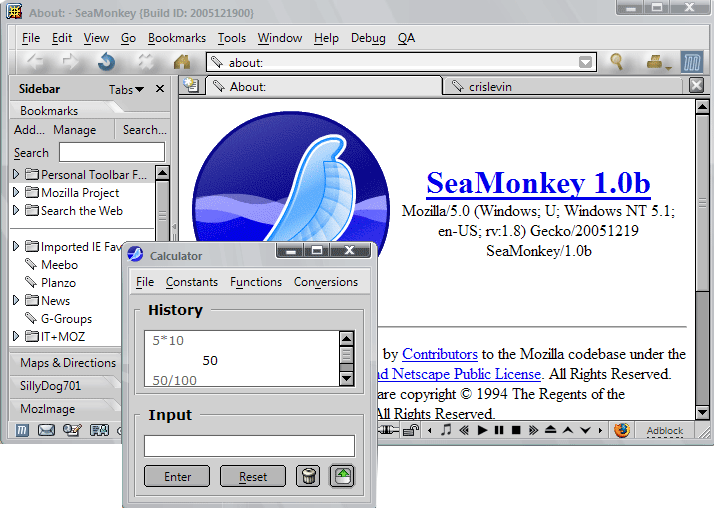The width and height of the screenshot is (714, 508).
Task: Click the Firefox logo status bar icon
Action: [x=622, y=430]
